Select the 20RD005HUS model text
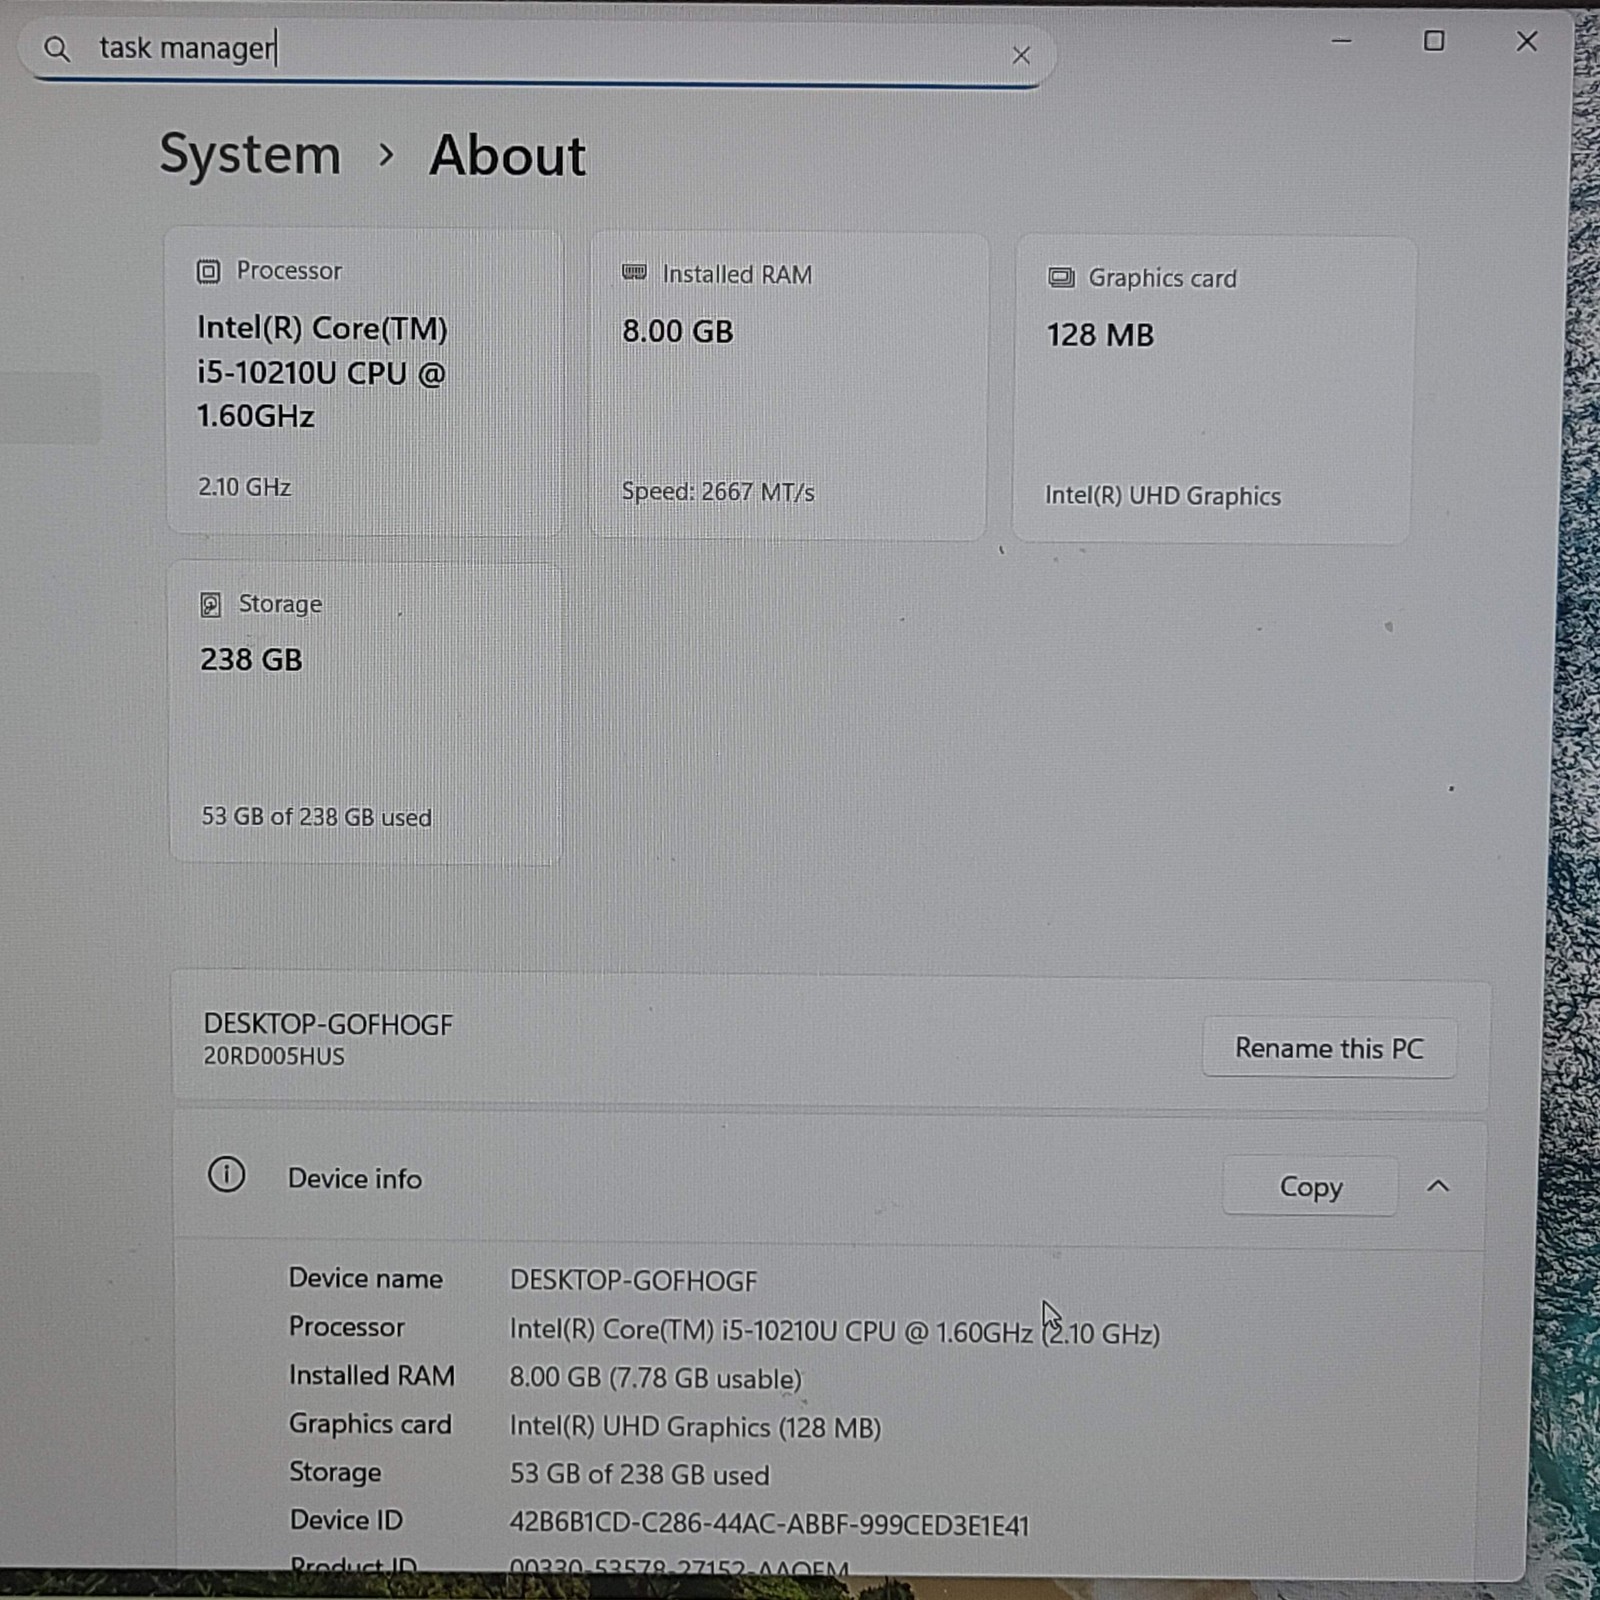The width and height of the screenshot is (1600, 1600). (274, 1057)
